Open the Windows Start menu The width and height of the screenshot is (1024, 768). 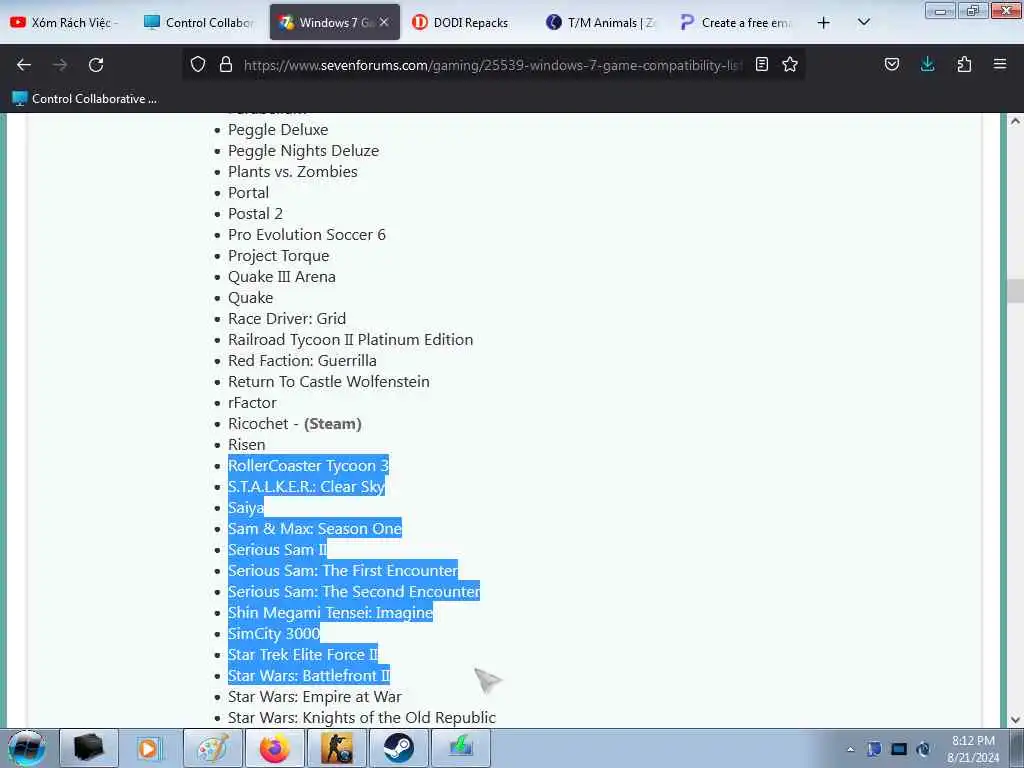26,748
